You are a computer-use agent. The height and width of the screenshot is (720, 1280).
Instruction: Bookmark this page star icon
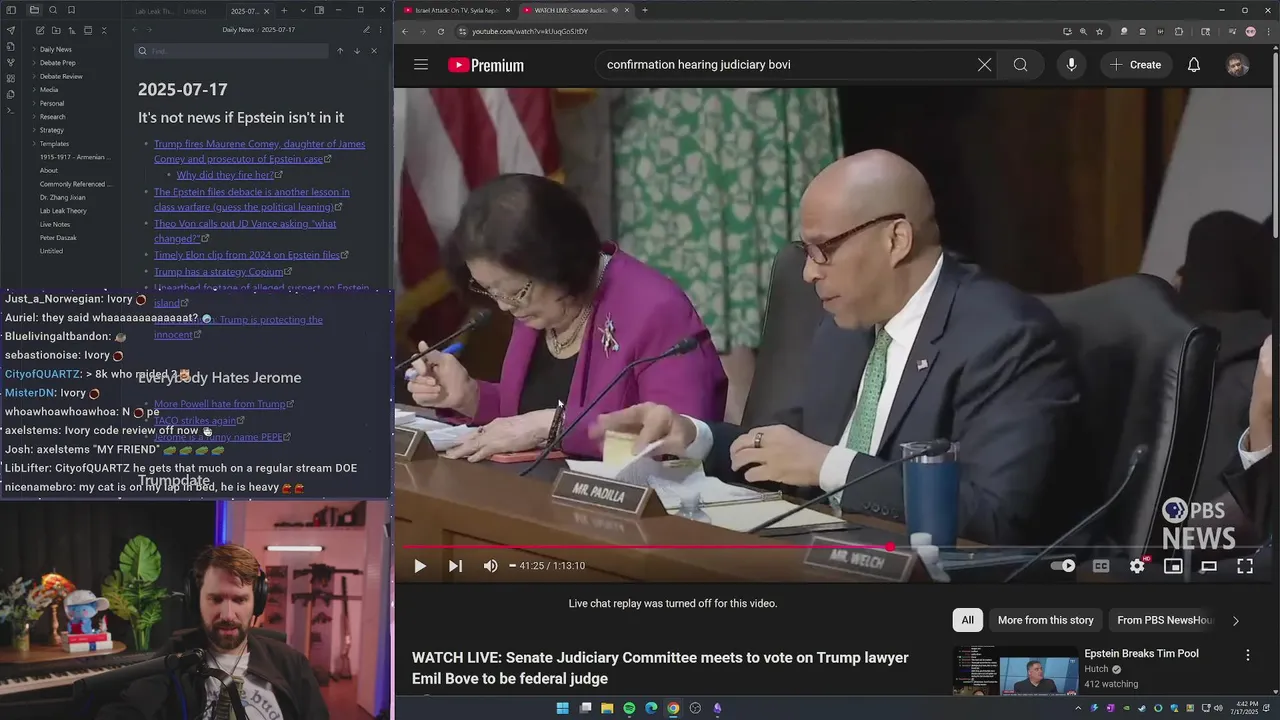click(1099, 31)
